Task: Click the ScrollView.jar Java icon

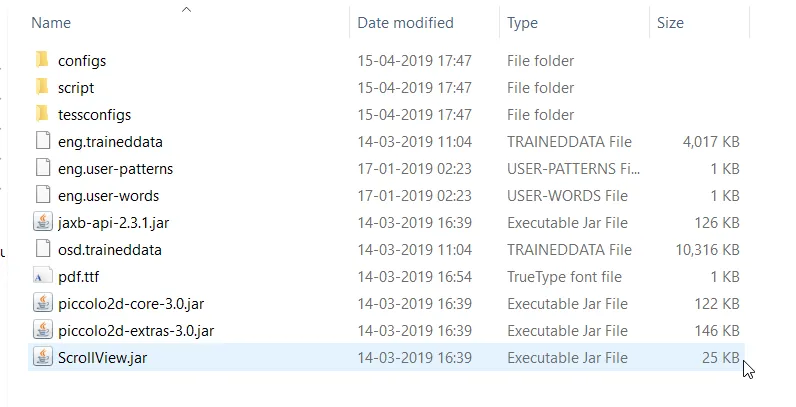Action: (x=42, y=357)
